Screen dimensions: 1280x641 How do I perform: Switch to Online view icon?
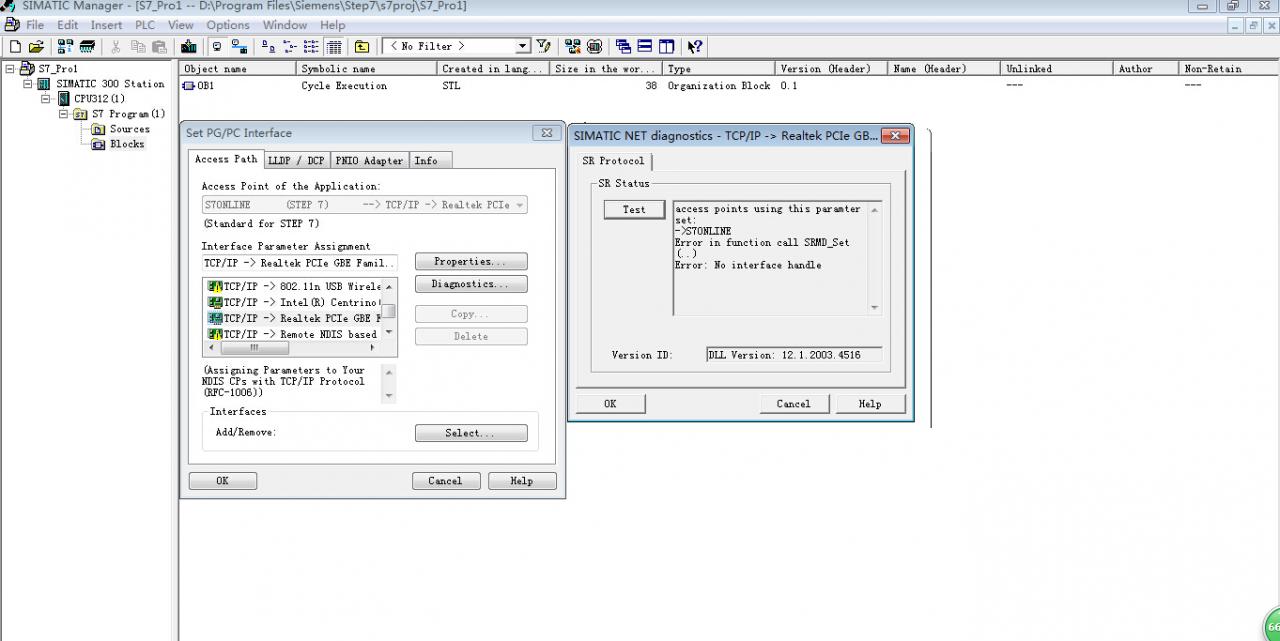point(217,46)
